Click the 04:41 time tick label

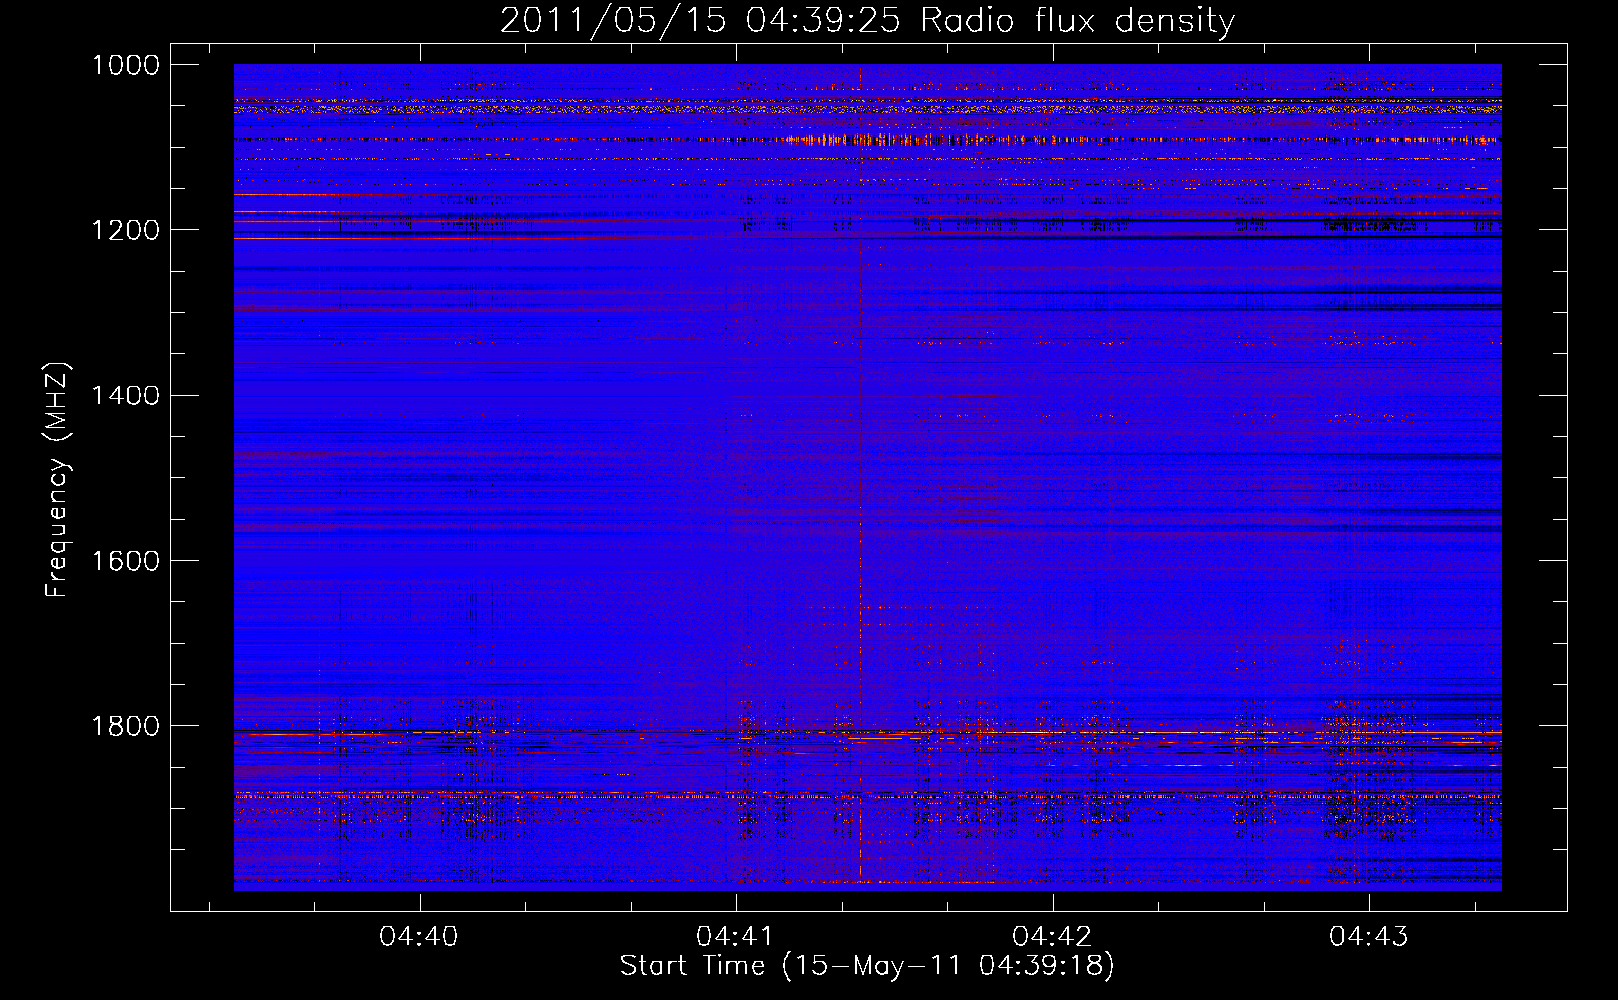tap(736, 936)
